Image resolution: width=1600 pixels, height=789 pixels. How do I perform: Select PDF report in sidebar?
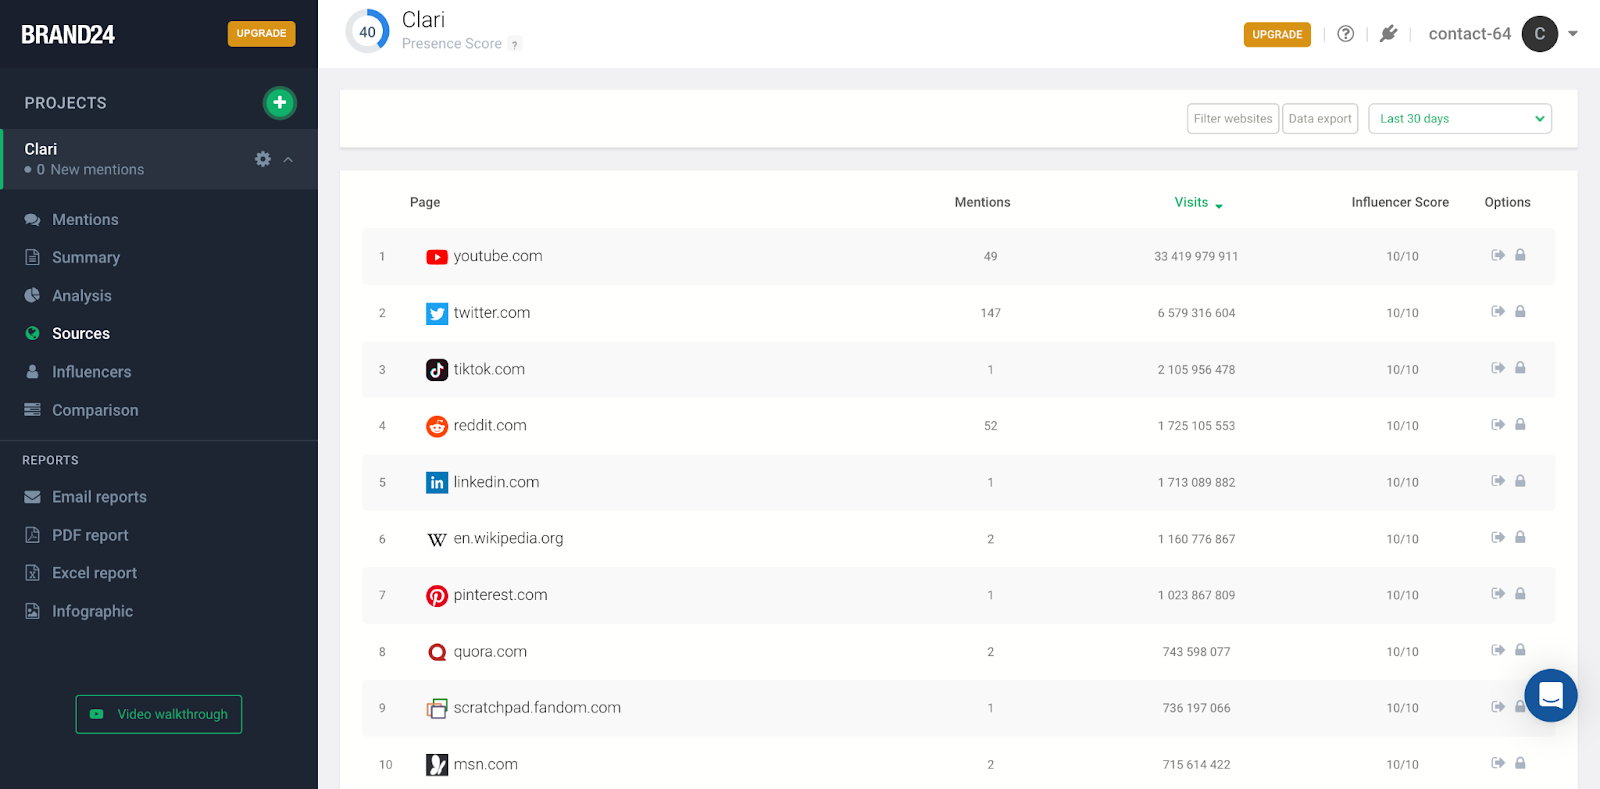coord(90,535)
